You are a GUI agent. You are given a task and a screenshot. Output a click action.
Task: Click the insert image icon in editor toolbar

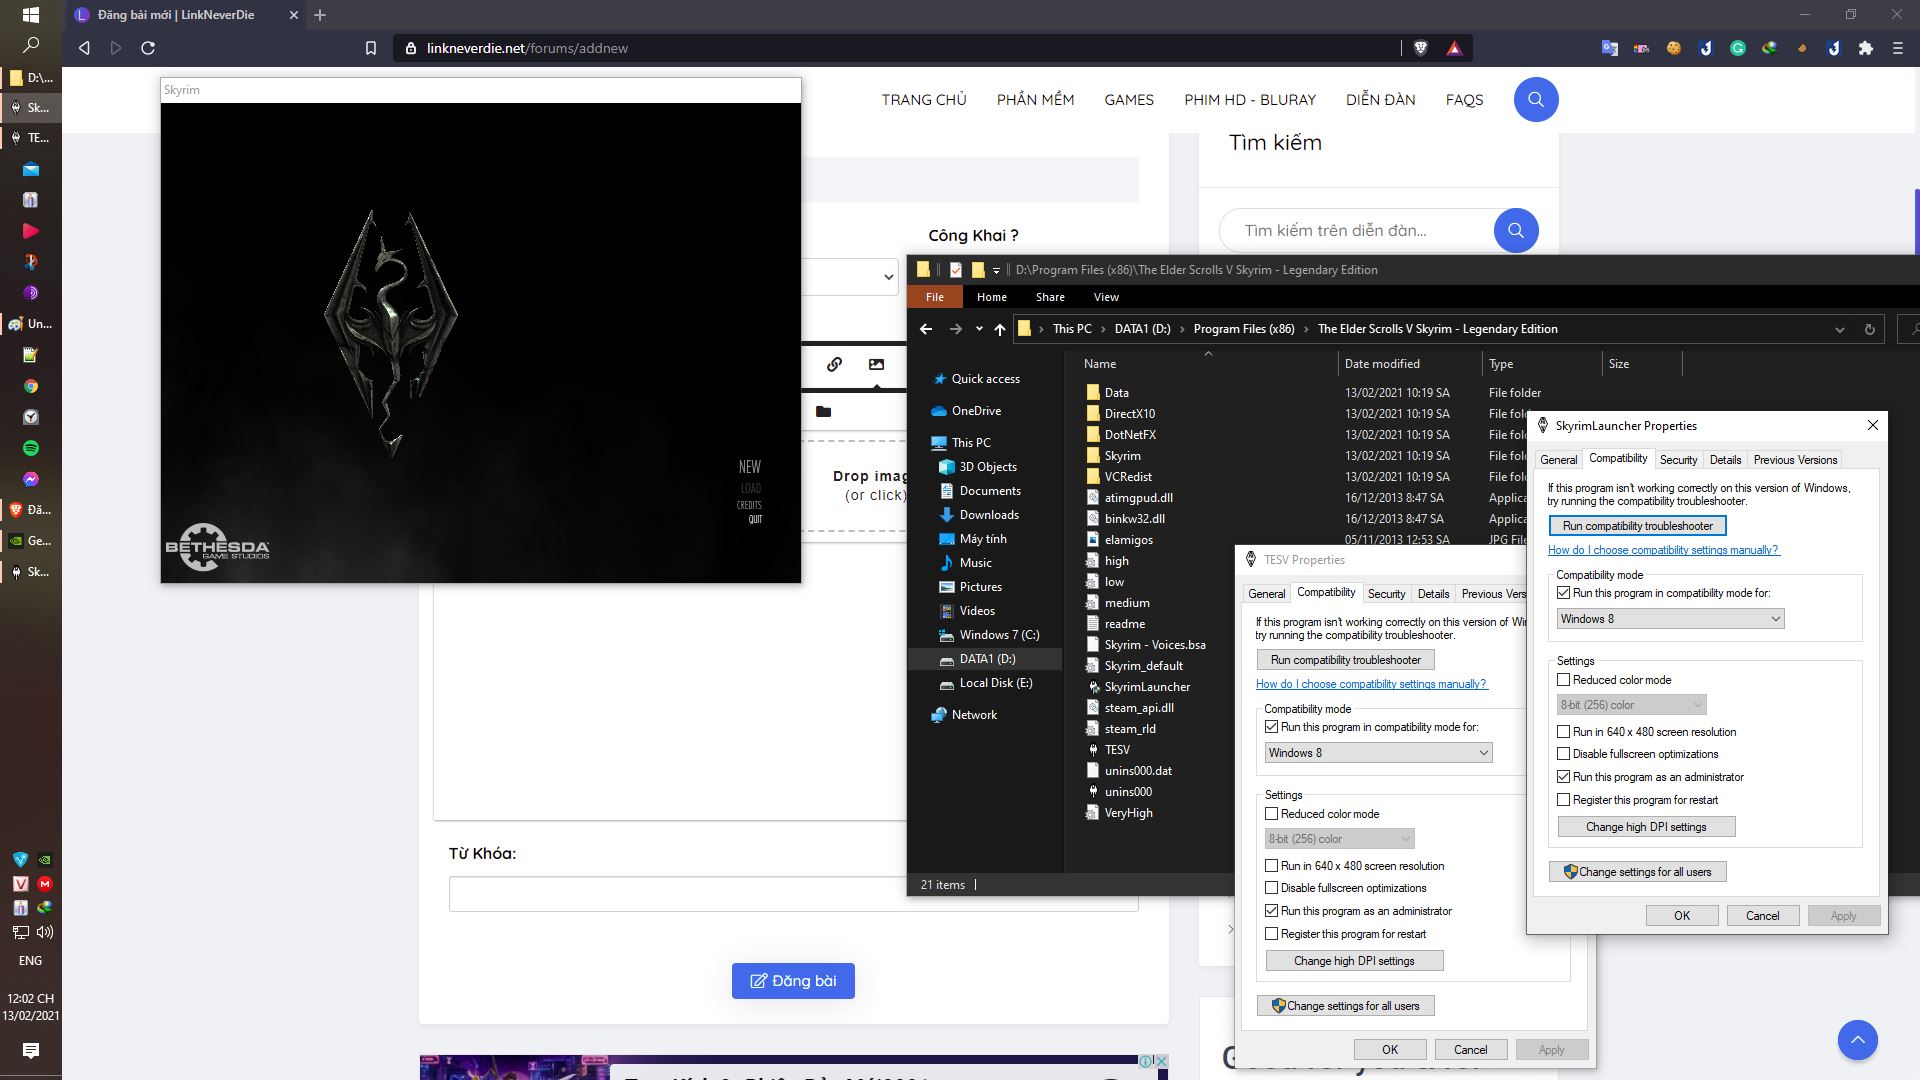(x=876, y=364)
